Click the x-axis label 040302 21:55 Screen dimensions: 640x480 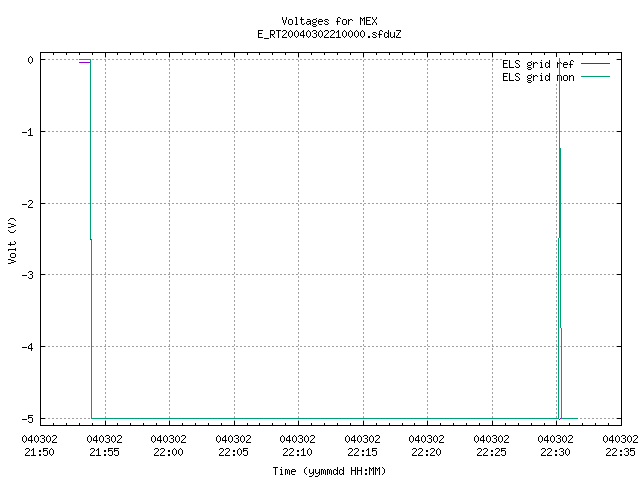point(104,446)
